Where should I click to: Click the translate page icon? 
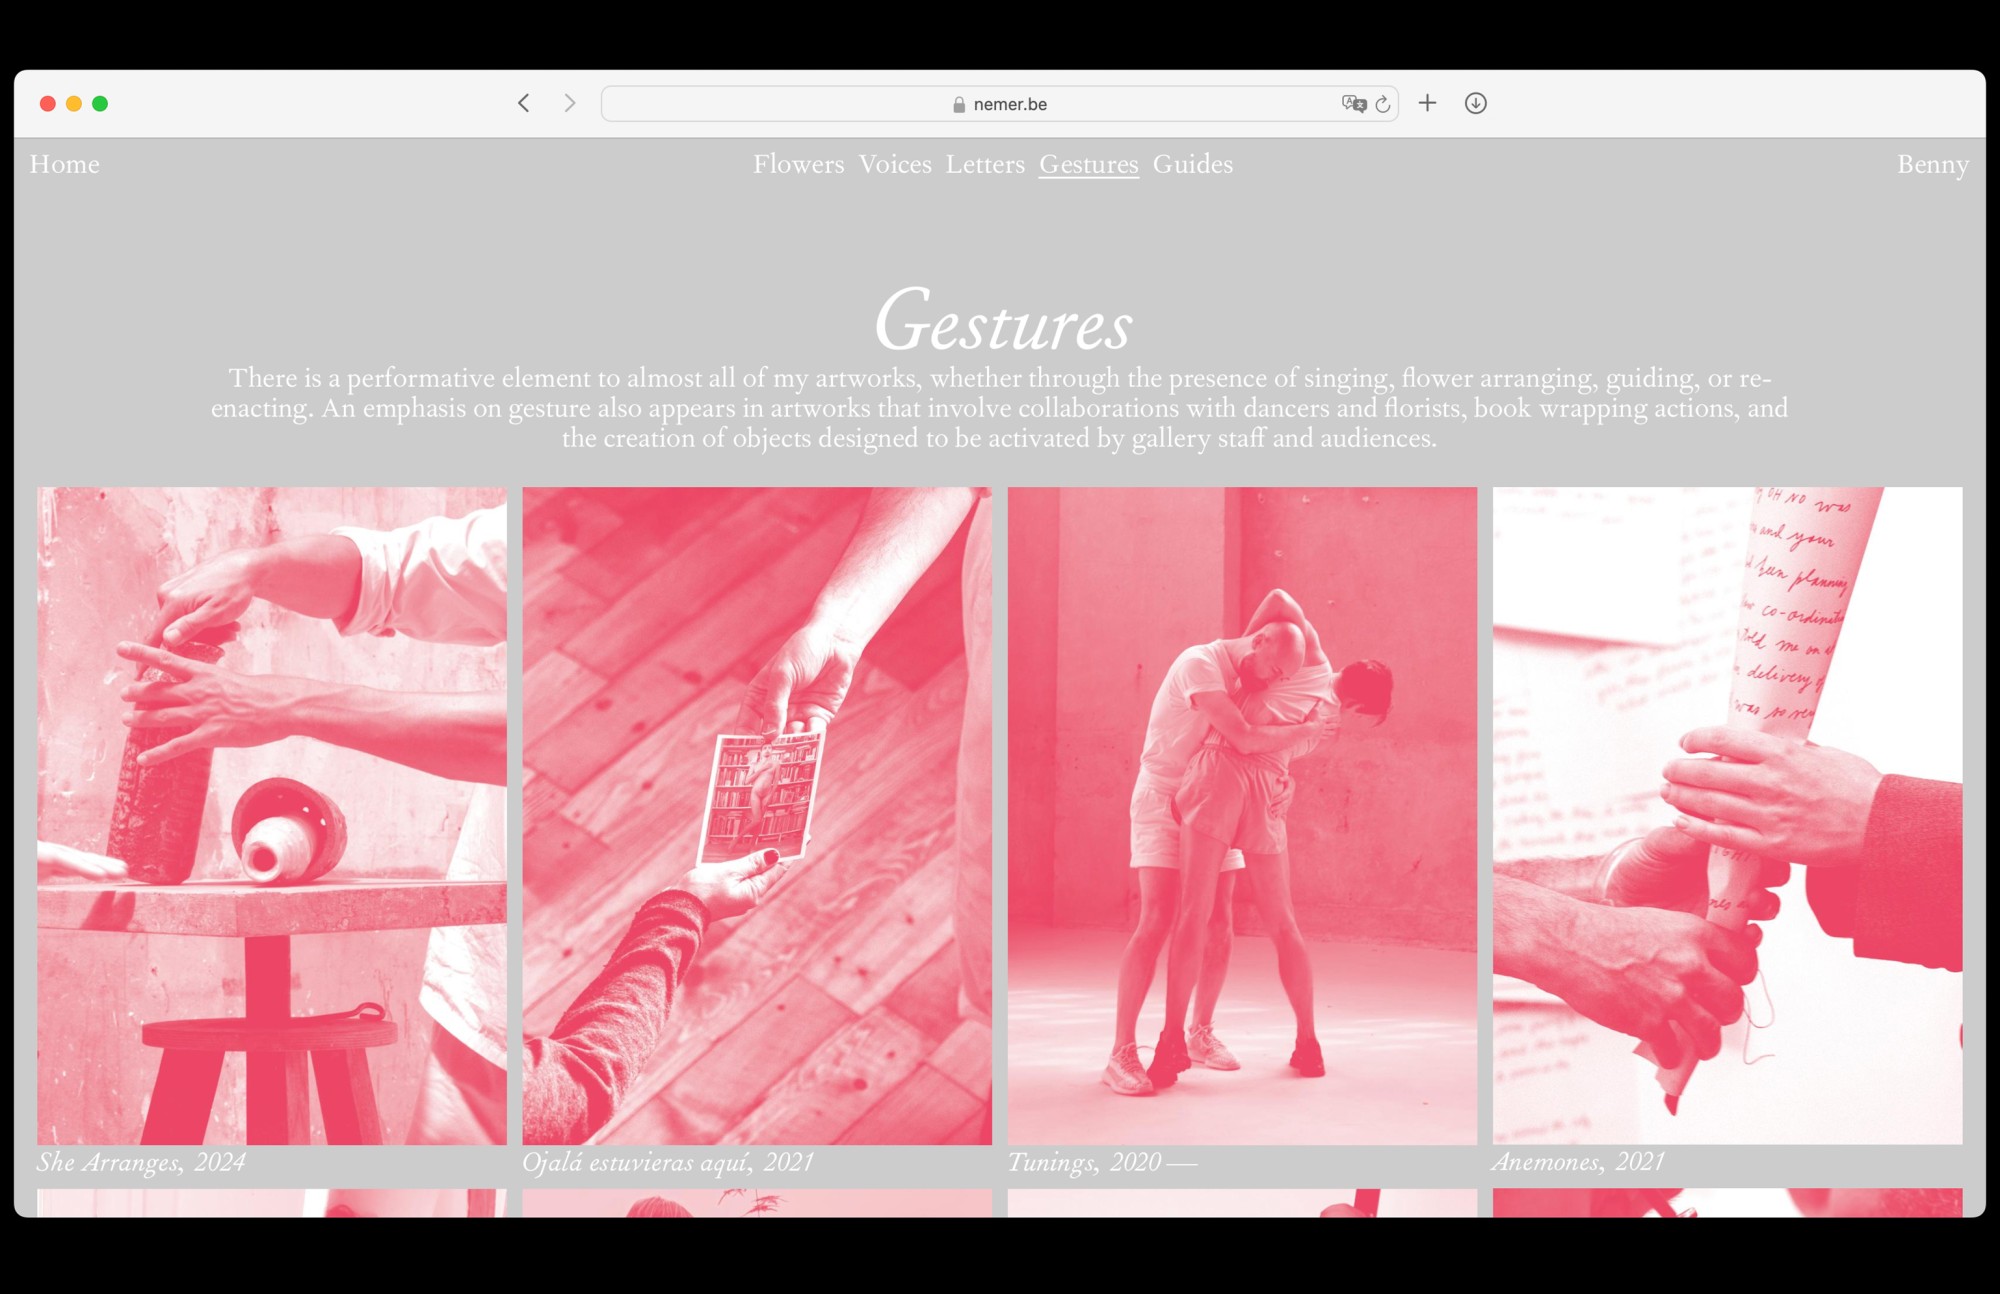[x=1353, y=104]
